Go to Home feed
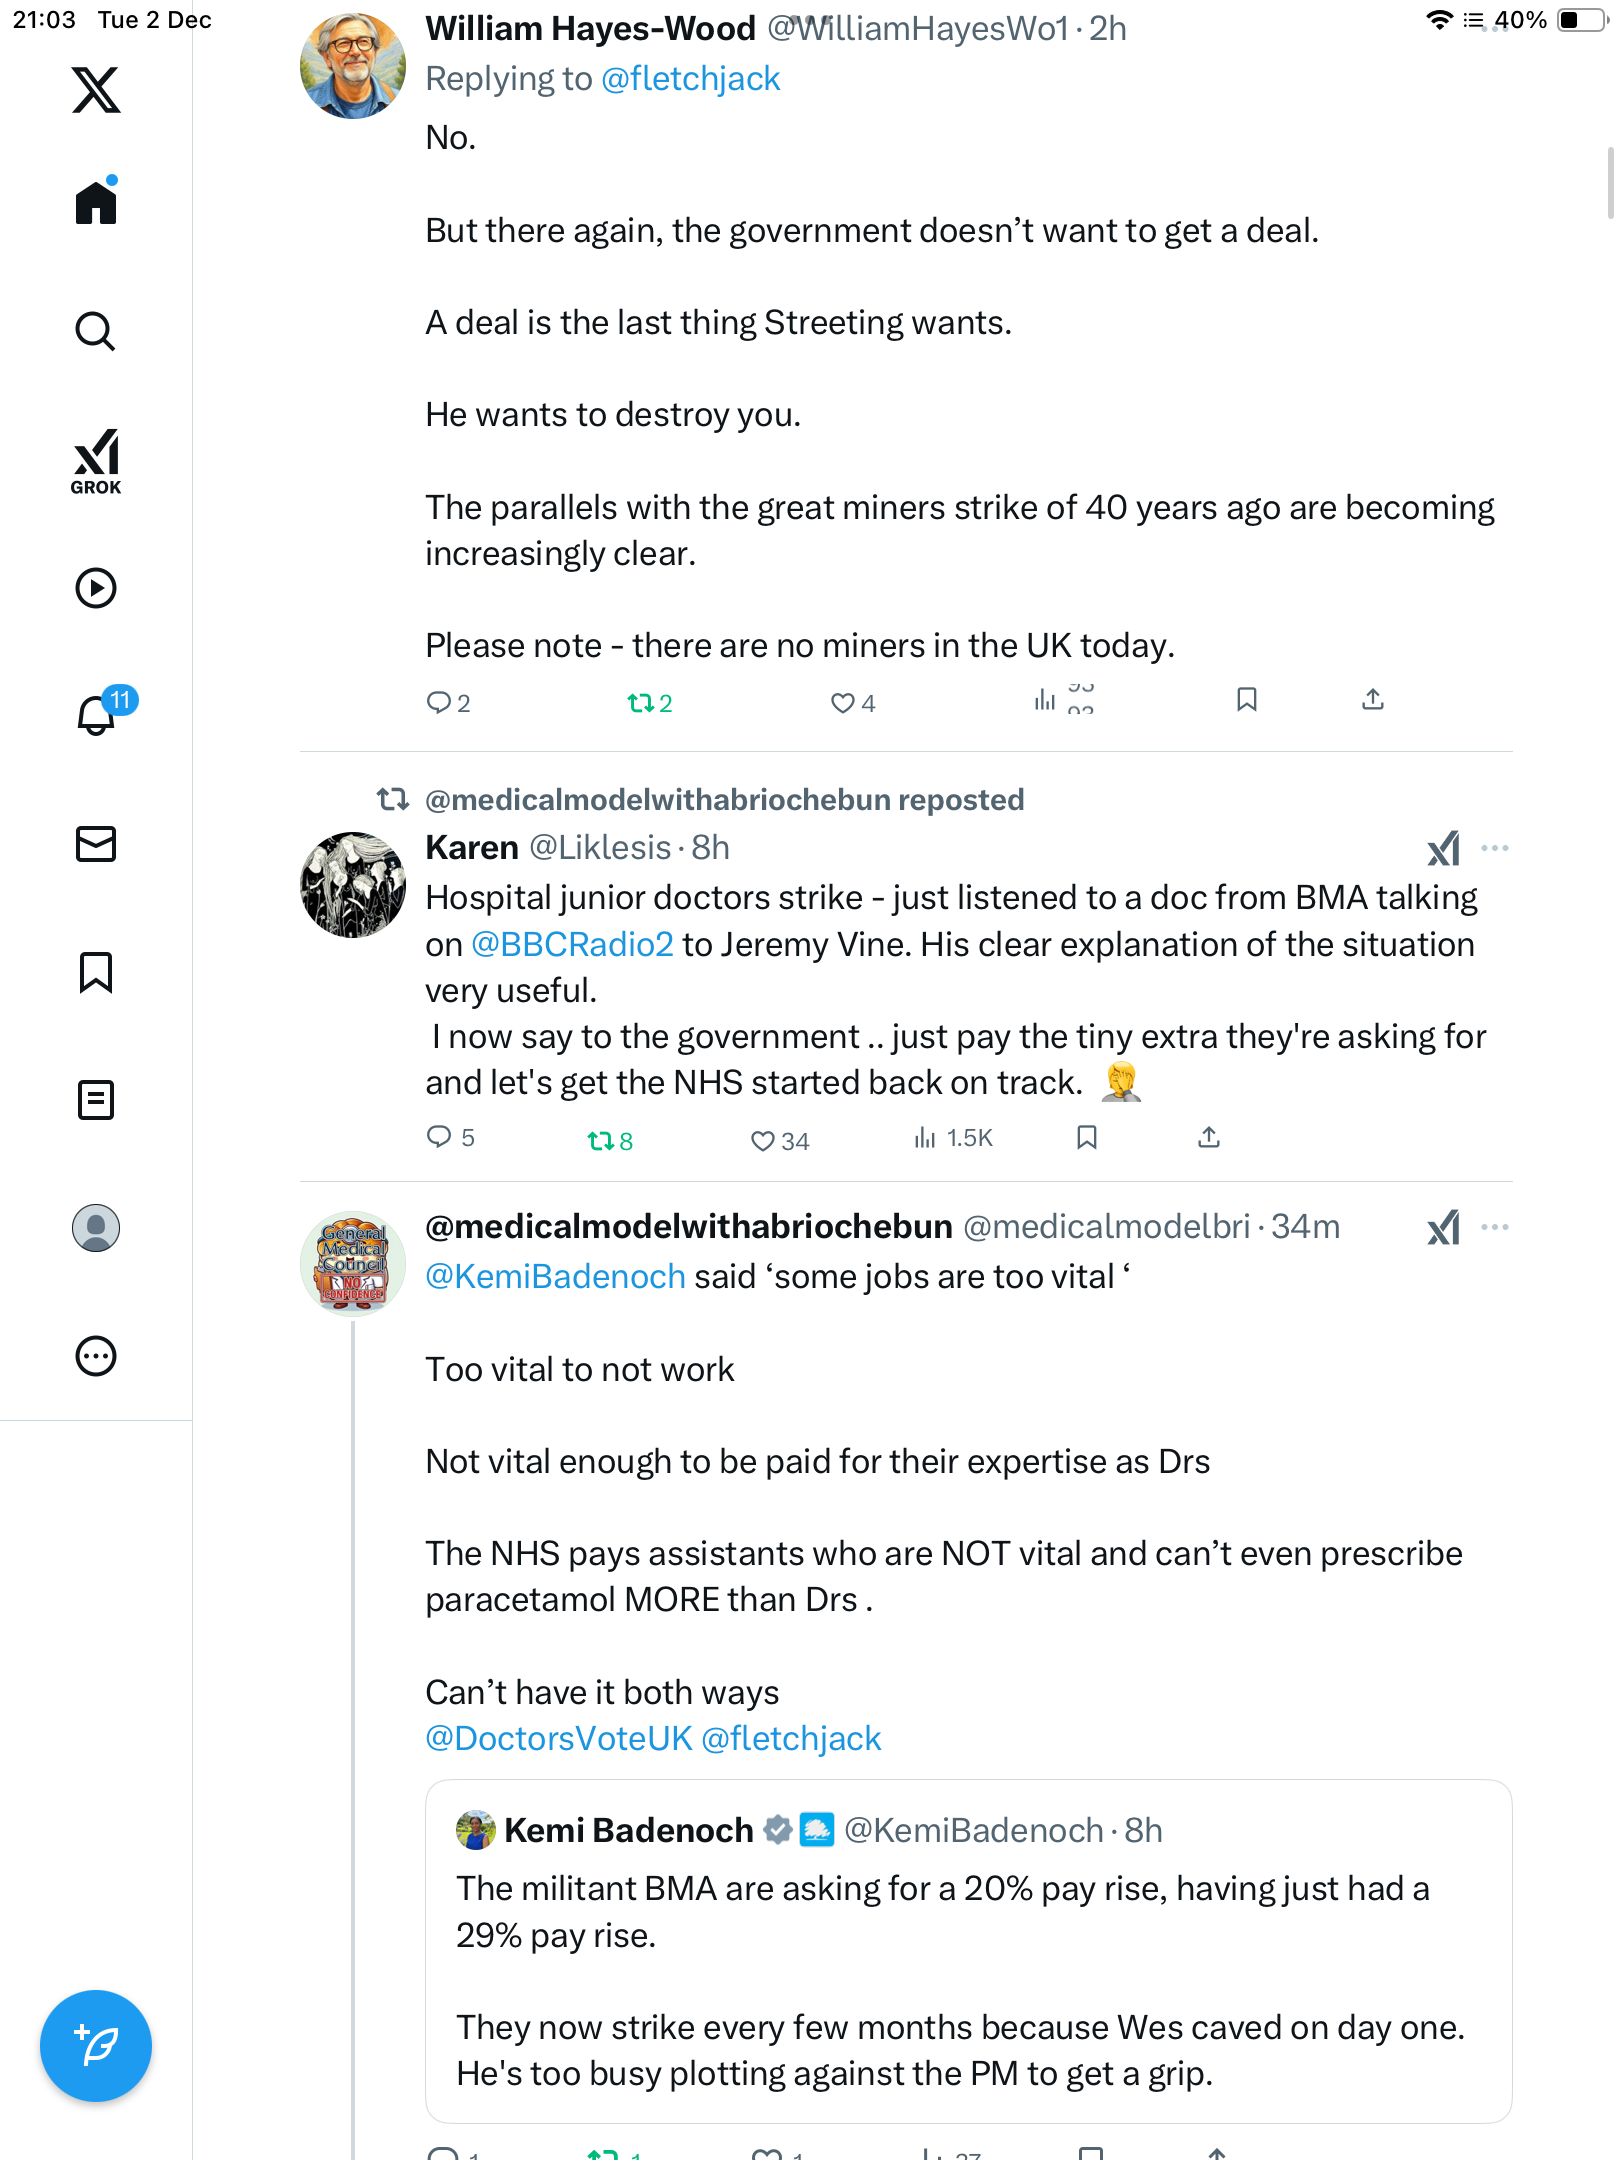Image resolution: width=1620 pixels, height=2160 pixels. click(x=96, y=203)
